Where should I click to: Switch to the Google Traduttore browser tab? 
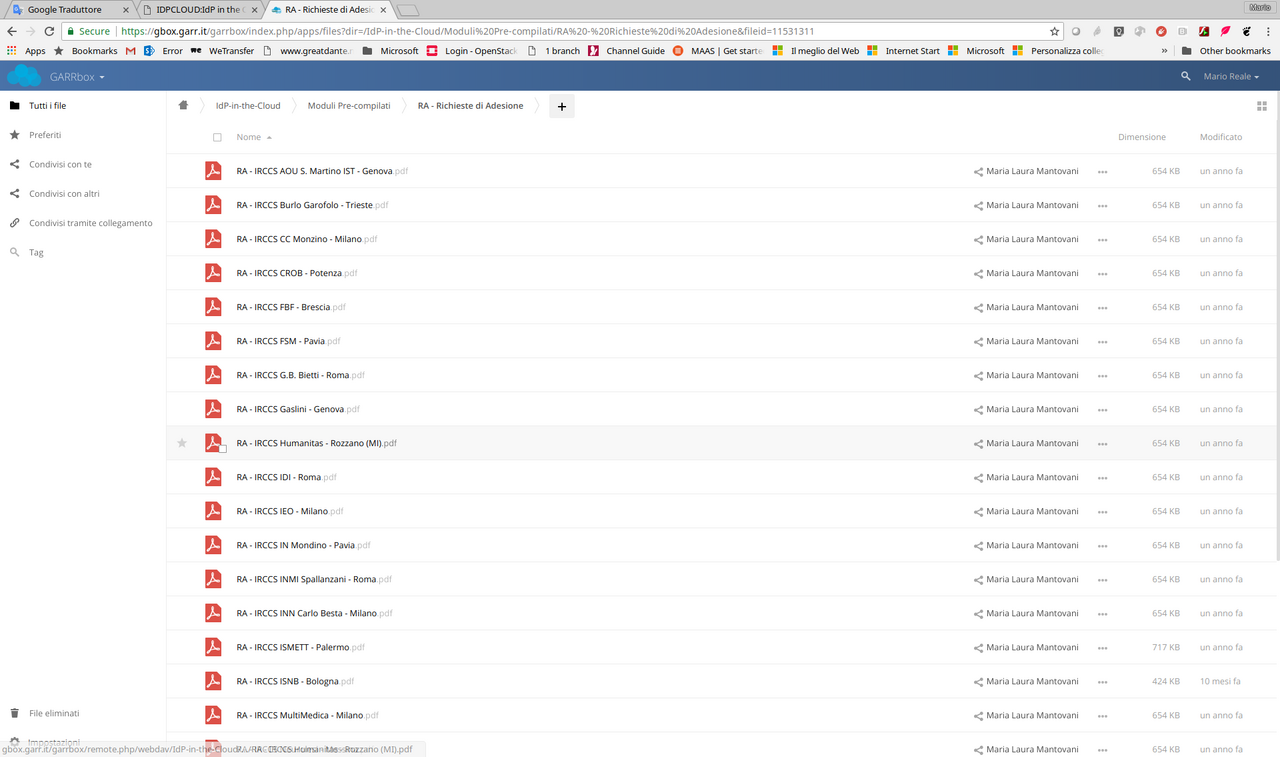coord(65,9)
